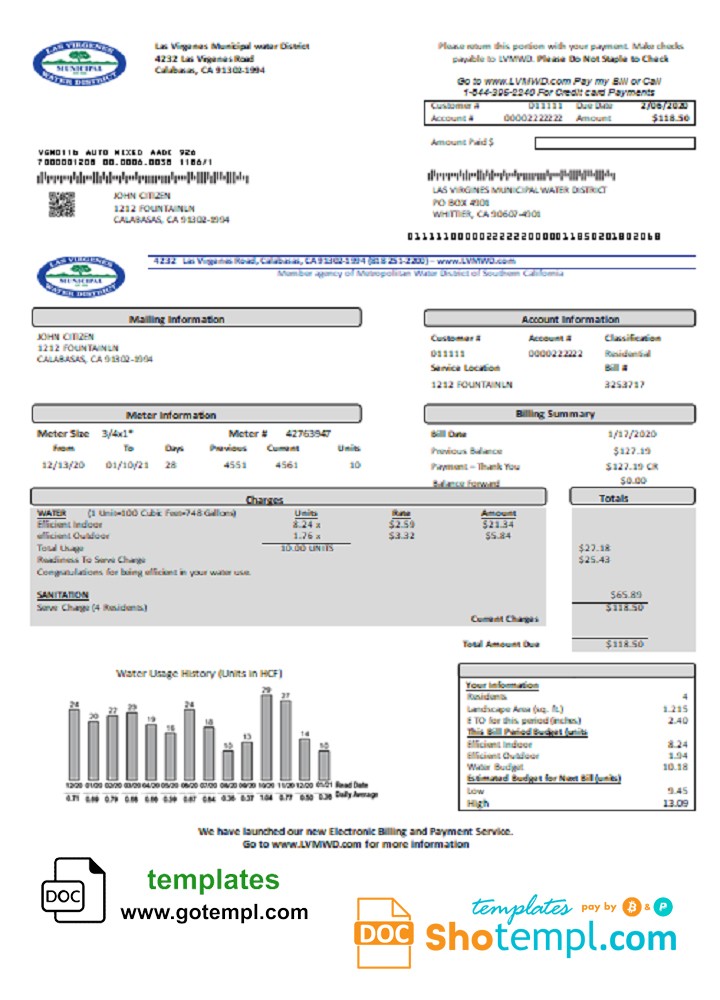This screenshot has width=720, height=1000.
Task: Click the Billing Summary section header
Action: [x=559, y=414]
